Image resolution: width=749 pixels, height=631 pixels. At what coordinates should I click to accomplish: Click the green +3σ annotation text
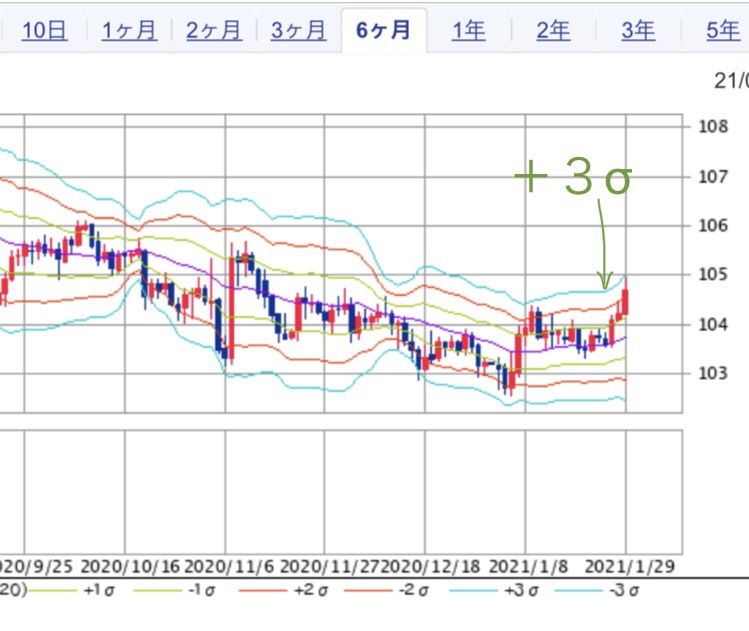pos(574,180)
